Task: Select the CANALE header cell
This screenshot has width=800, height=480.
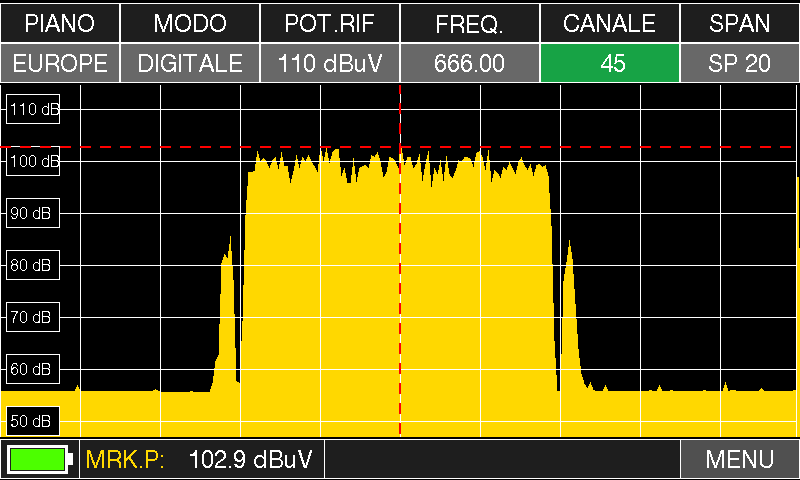Action: coord(610,23)
